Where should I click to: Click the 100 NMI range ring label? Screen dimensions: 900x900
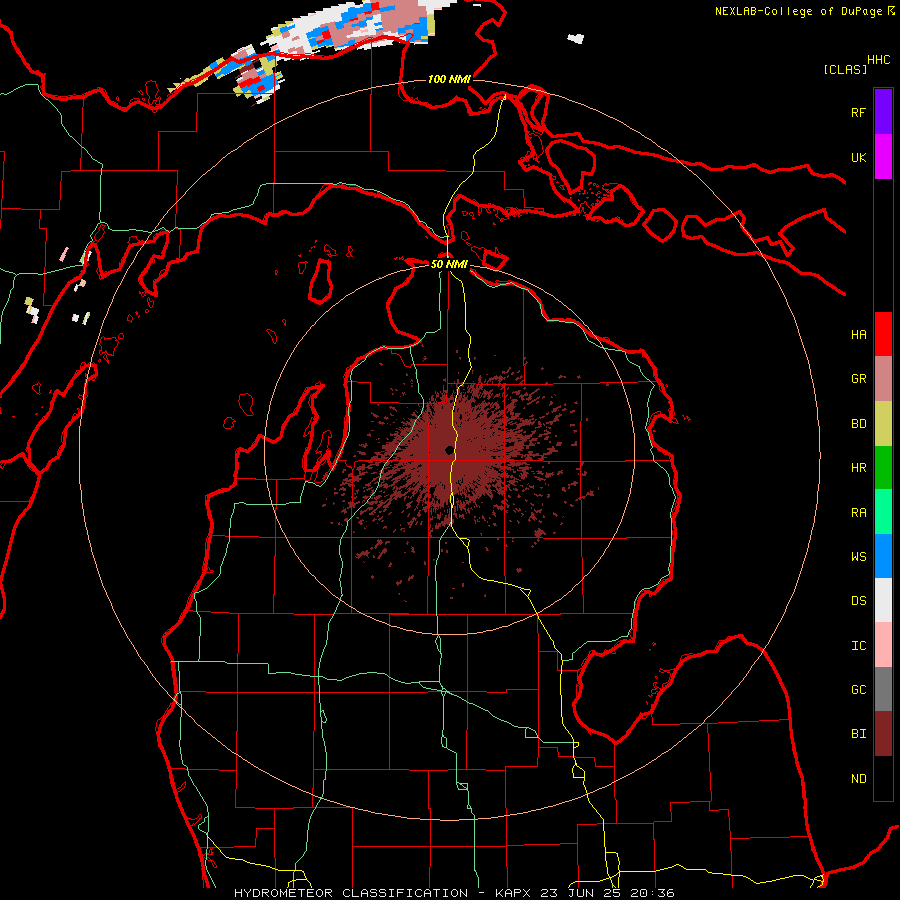point(449,79)
